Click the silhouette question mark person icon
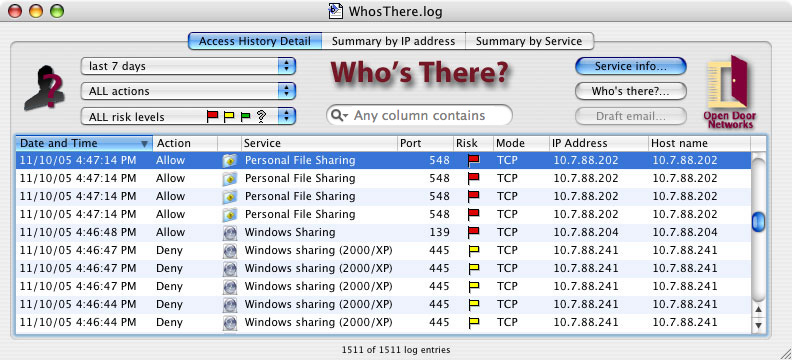792x360 pixels. [x=44, y=88]
